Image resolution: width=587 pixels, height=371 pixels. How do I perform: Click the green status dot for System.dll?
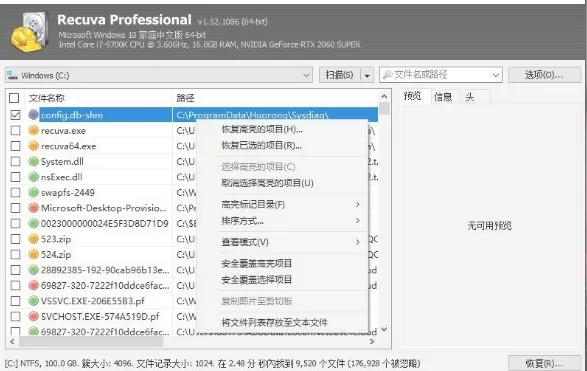(33, 161)
